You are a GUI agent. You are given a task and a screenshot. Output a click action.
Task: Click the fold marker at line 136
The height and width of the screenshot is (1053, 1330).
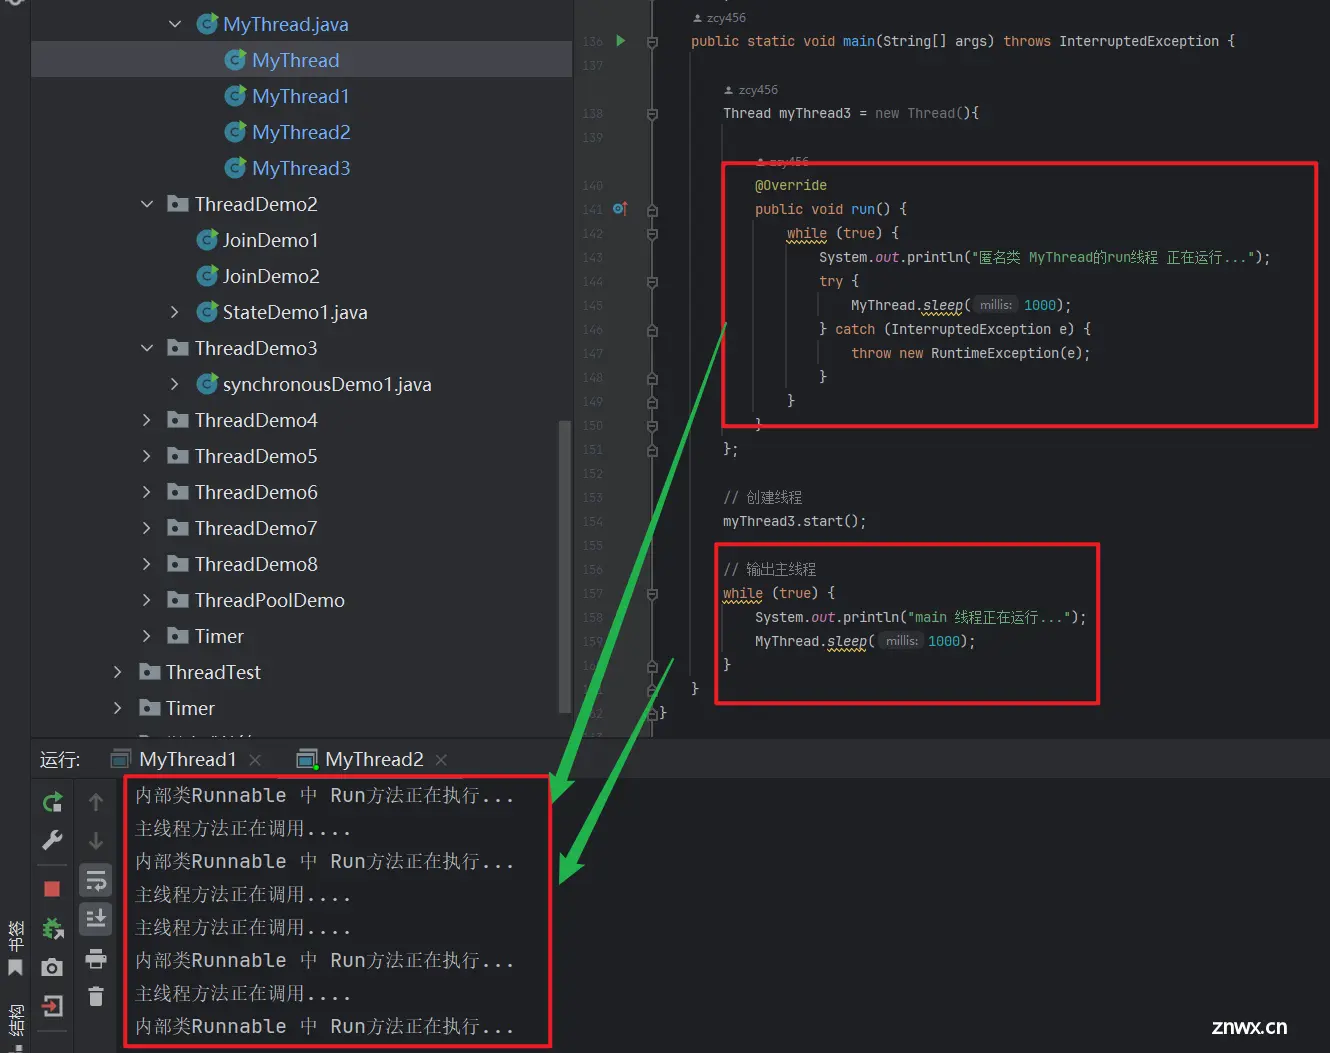pos(652,42)
